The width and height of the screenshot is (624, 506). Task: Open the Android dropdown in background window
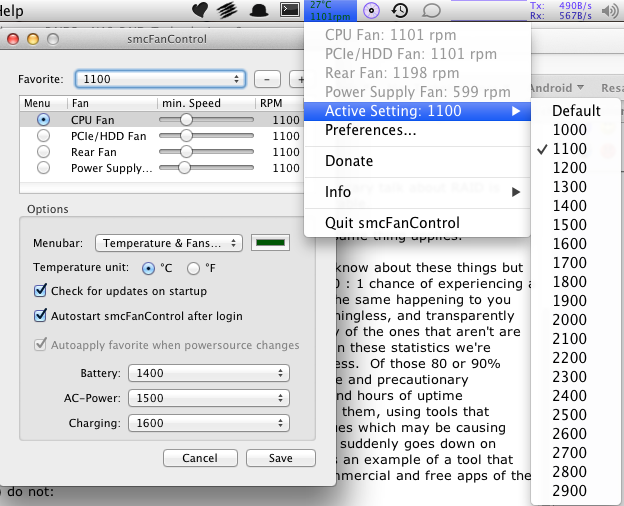click(557, 88)
